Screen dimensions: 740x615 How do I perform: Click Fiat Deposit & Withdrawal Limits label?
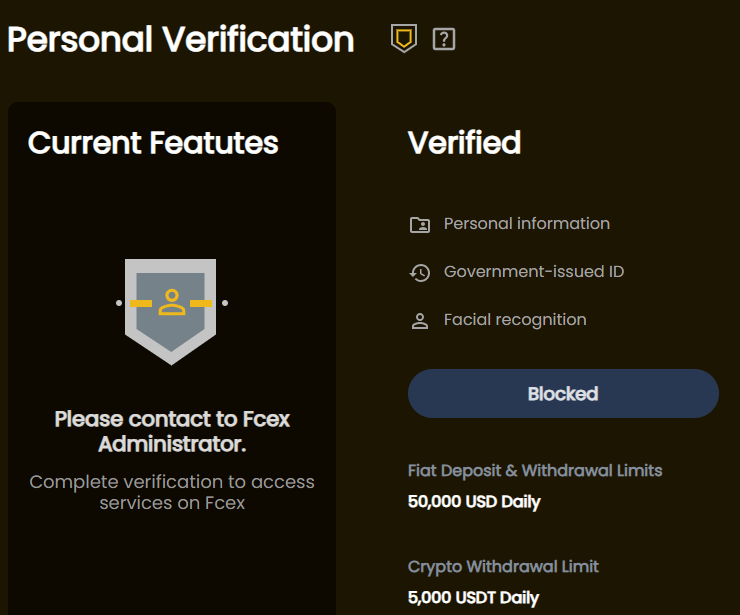pos(535,471)
